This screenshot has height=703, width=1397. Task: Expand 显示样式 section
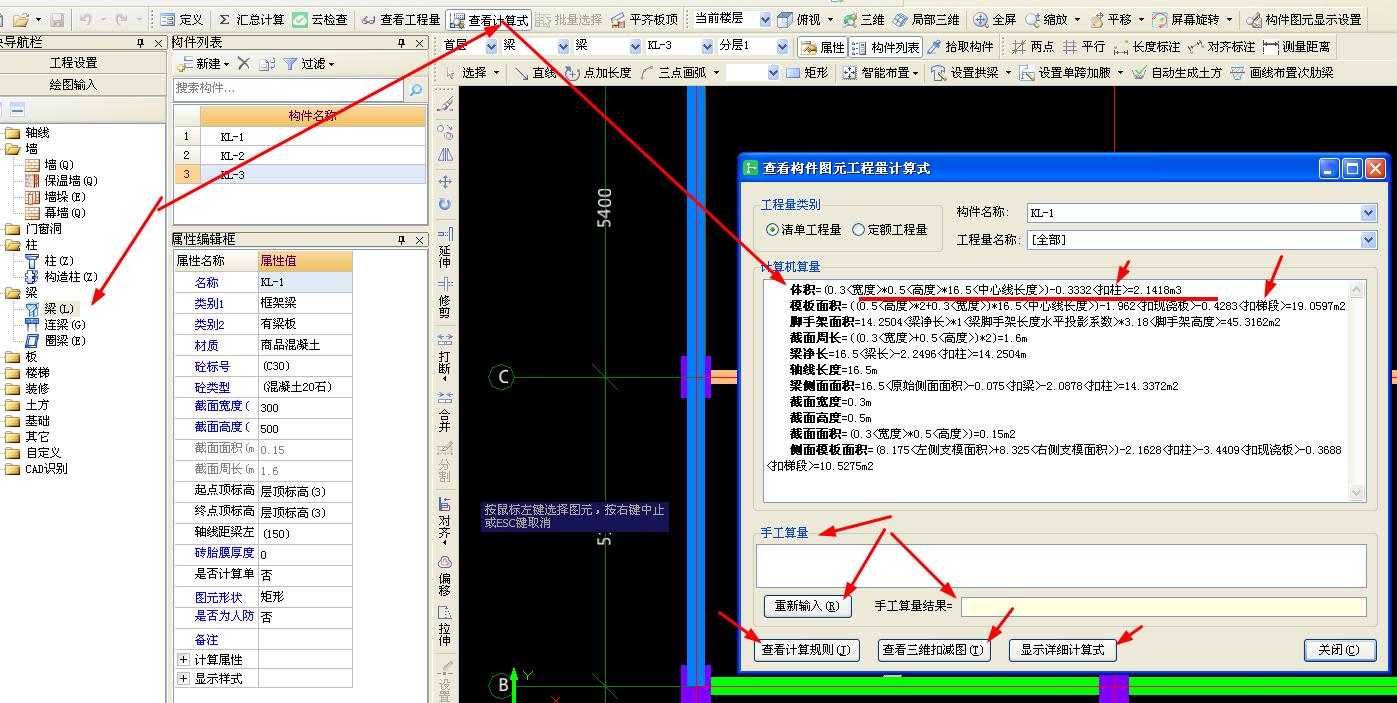coord(183,679)
